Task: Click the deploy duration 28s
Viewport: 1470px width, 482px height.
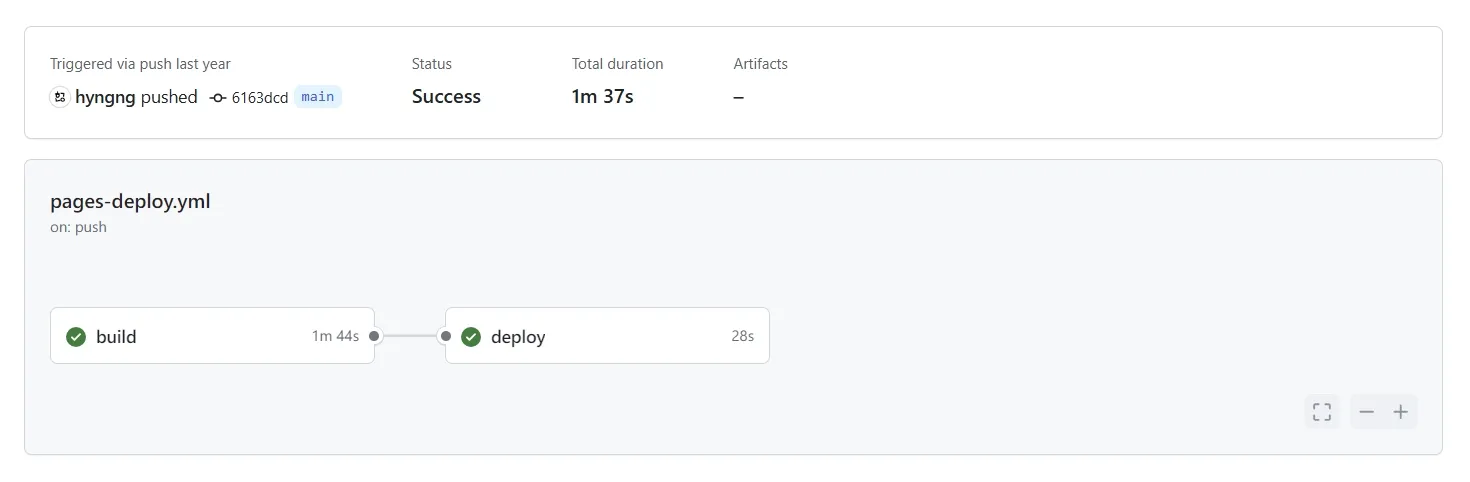Action: [742, 336]
